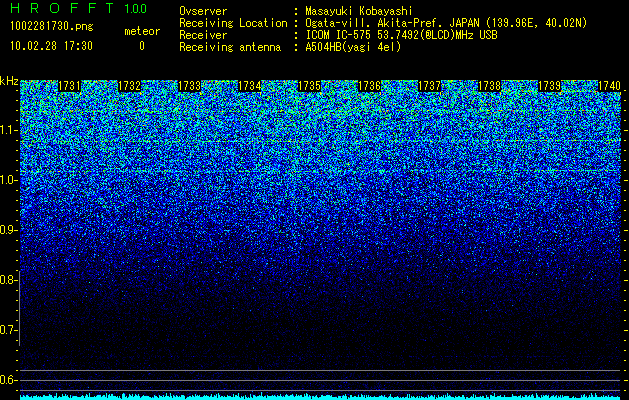This screenshot has width=629, height=400.
Task: Click the meteor label
Action: tap(142, 31)
